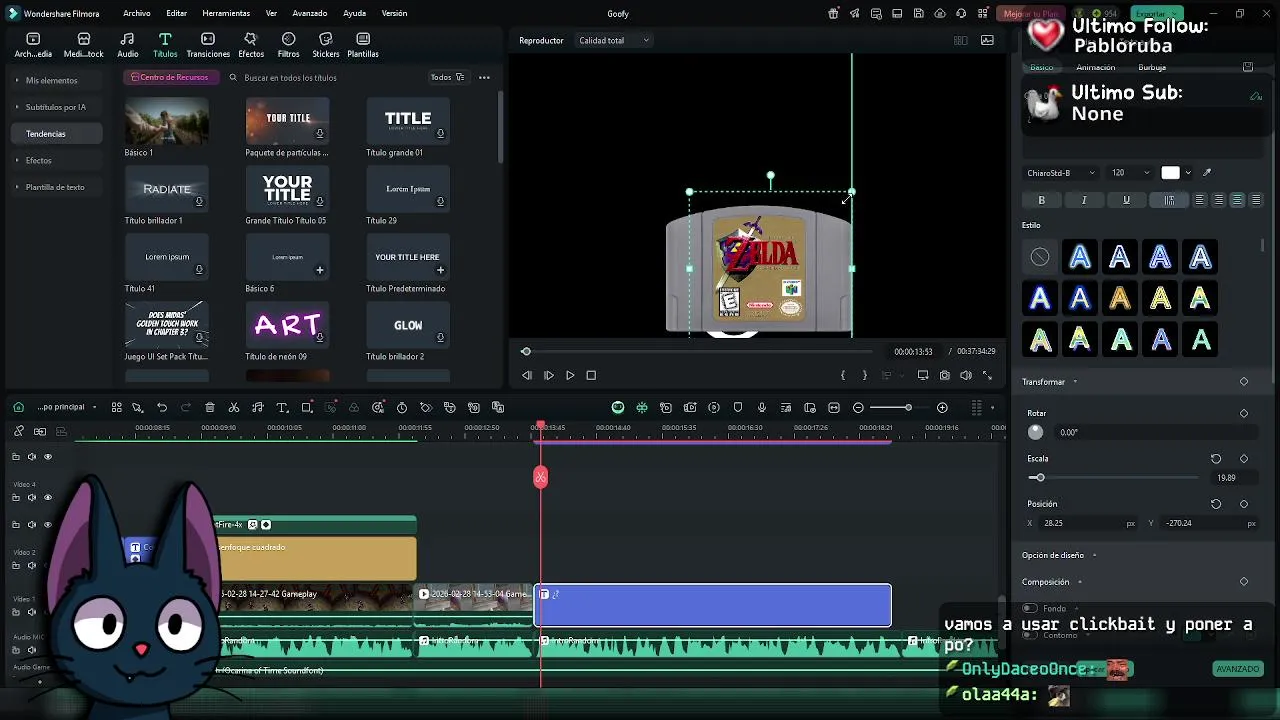Click the undo arrow in timeline toolbar

point(162,407)
